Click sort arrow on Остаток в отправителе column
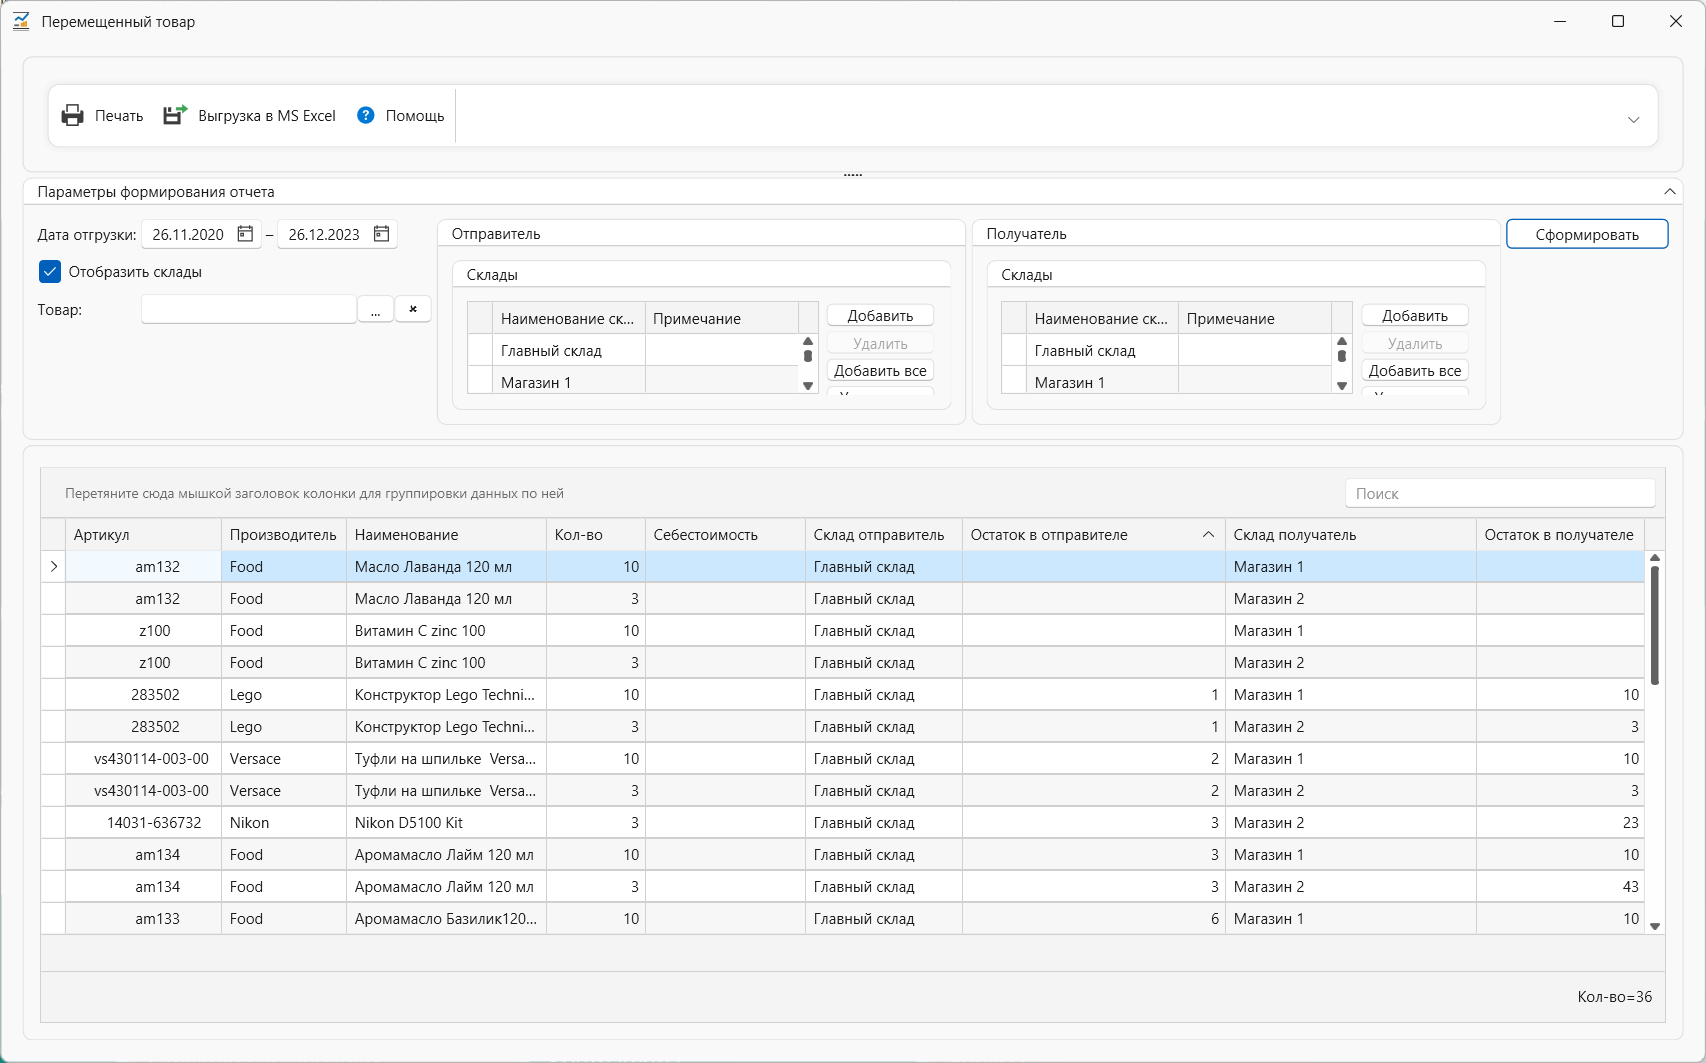1706x1063 pixels. (1208, 535)
